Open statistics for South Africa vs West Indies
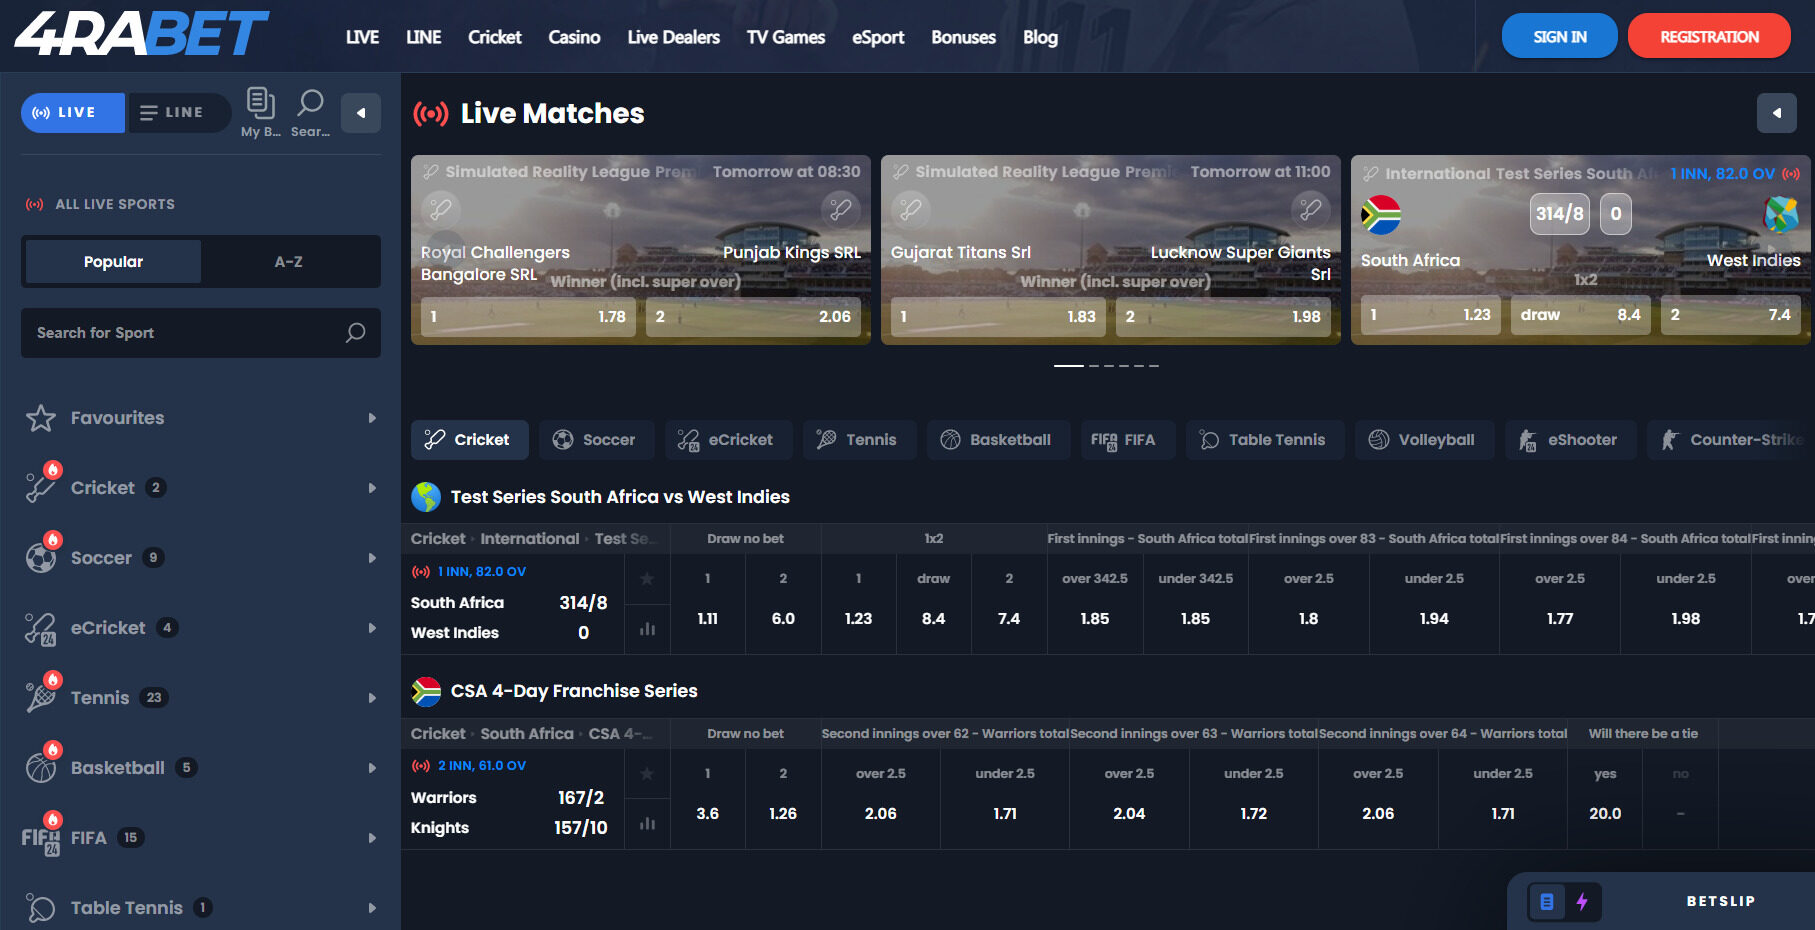 [647, 629]
